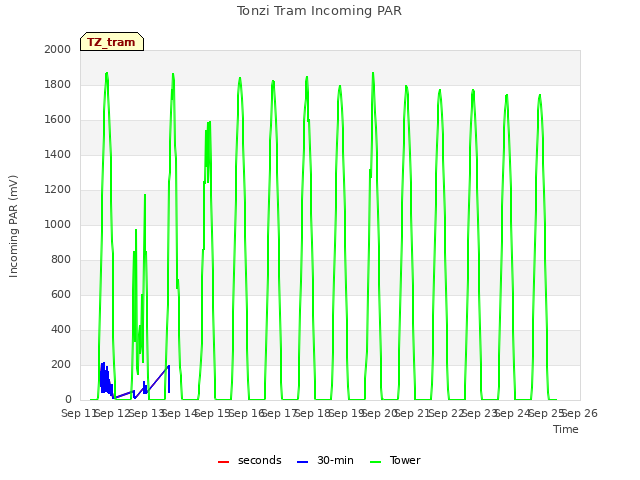Click the Sep 26 x-axis tick label
640x480 pixels.
(580, 413)
